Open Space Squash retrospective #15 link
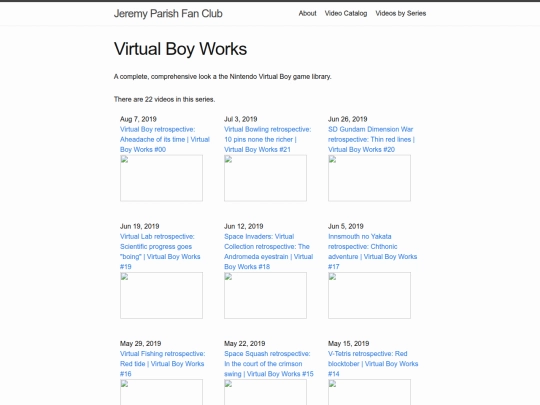 [x=269, y=364]
